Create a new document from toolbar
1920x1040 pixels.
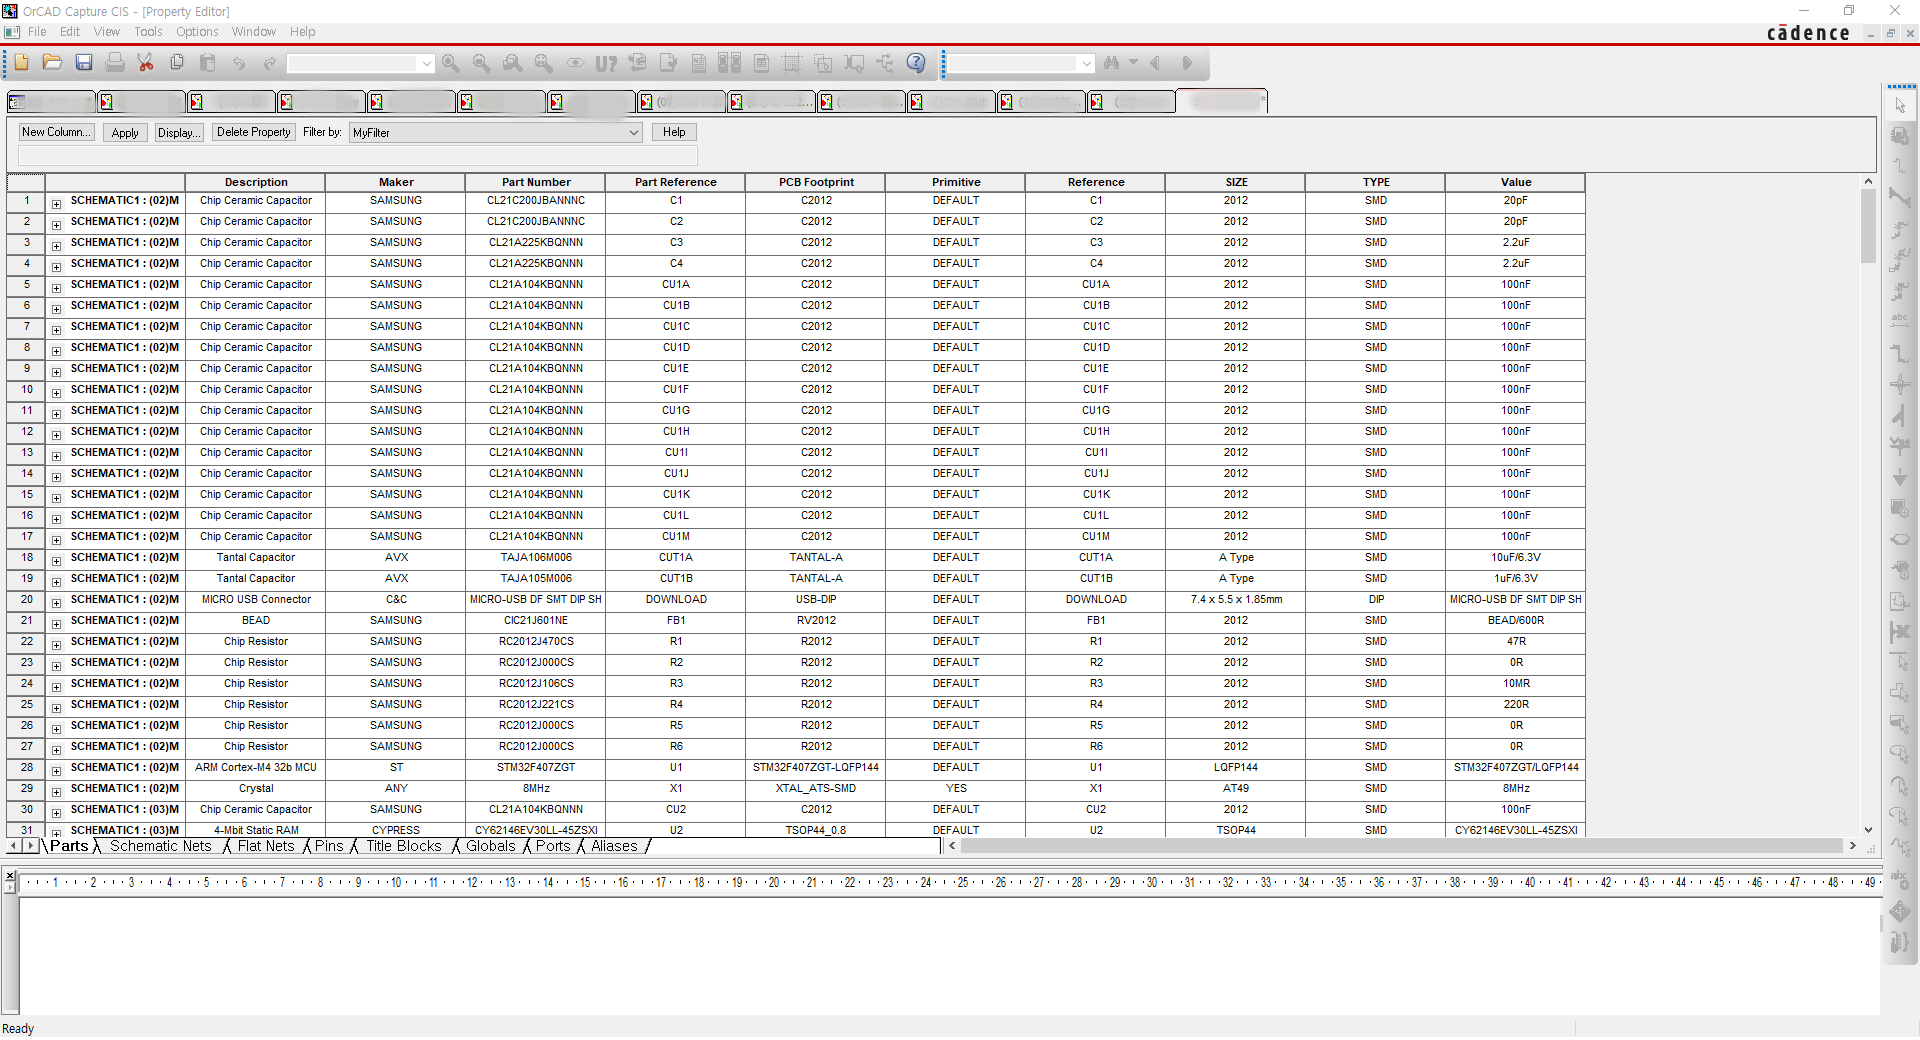(x=21, y=63)
